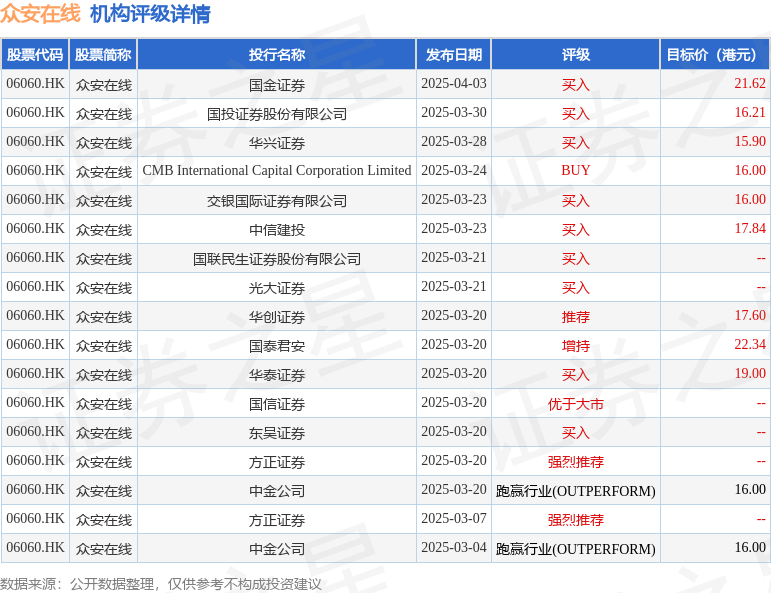Select the 评级 column header
Viewport: 771px width, 593px height.
click(x=576, y=55)
